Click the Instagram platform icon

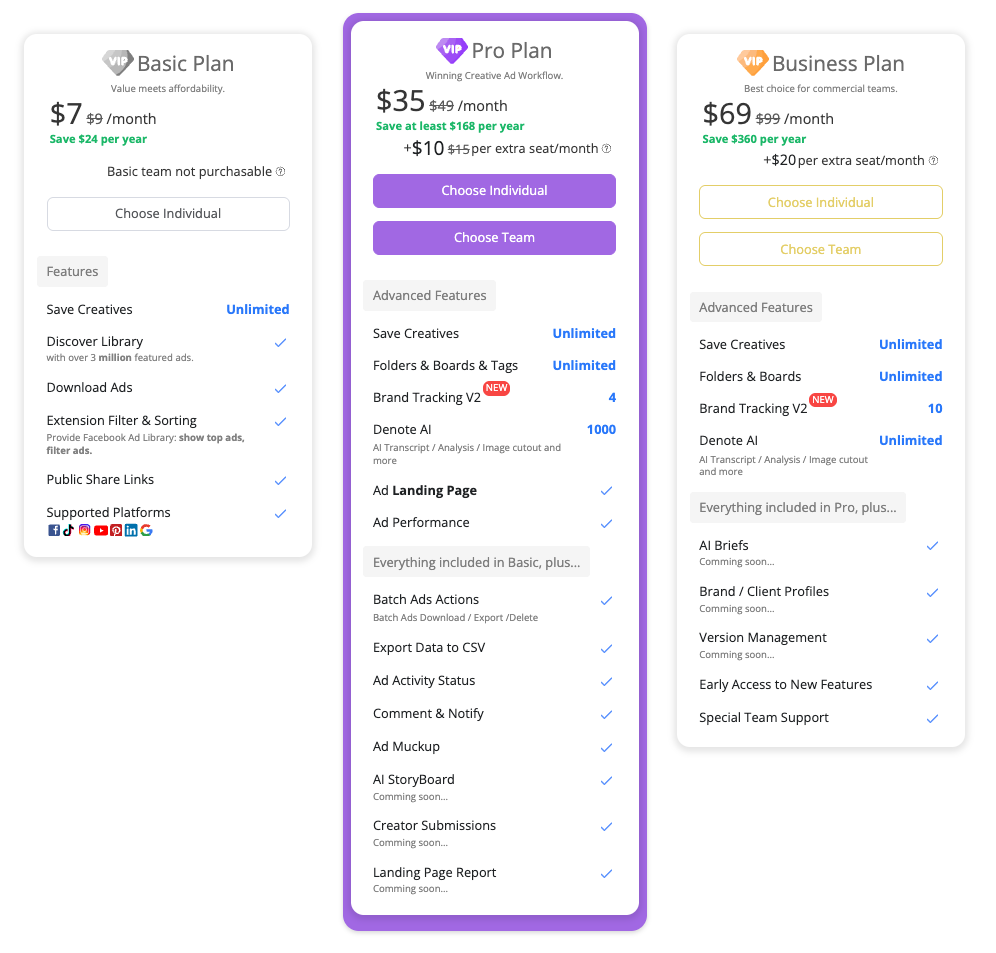point(85,530)
